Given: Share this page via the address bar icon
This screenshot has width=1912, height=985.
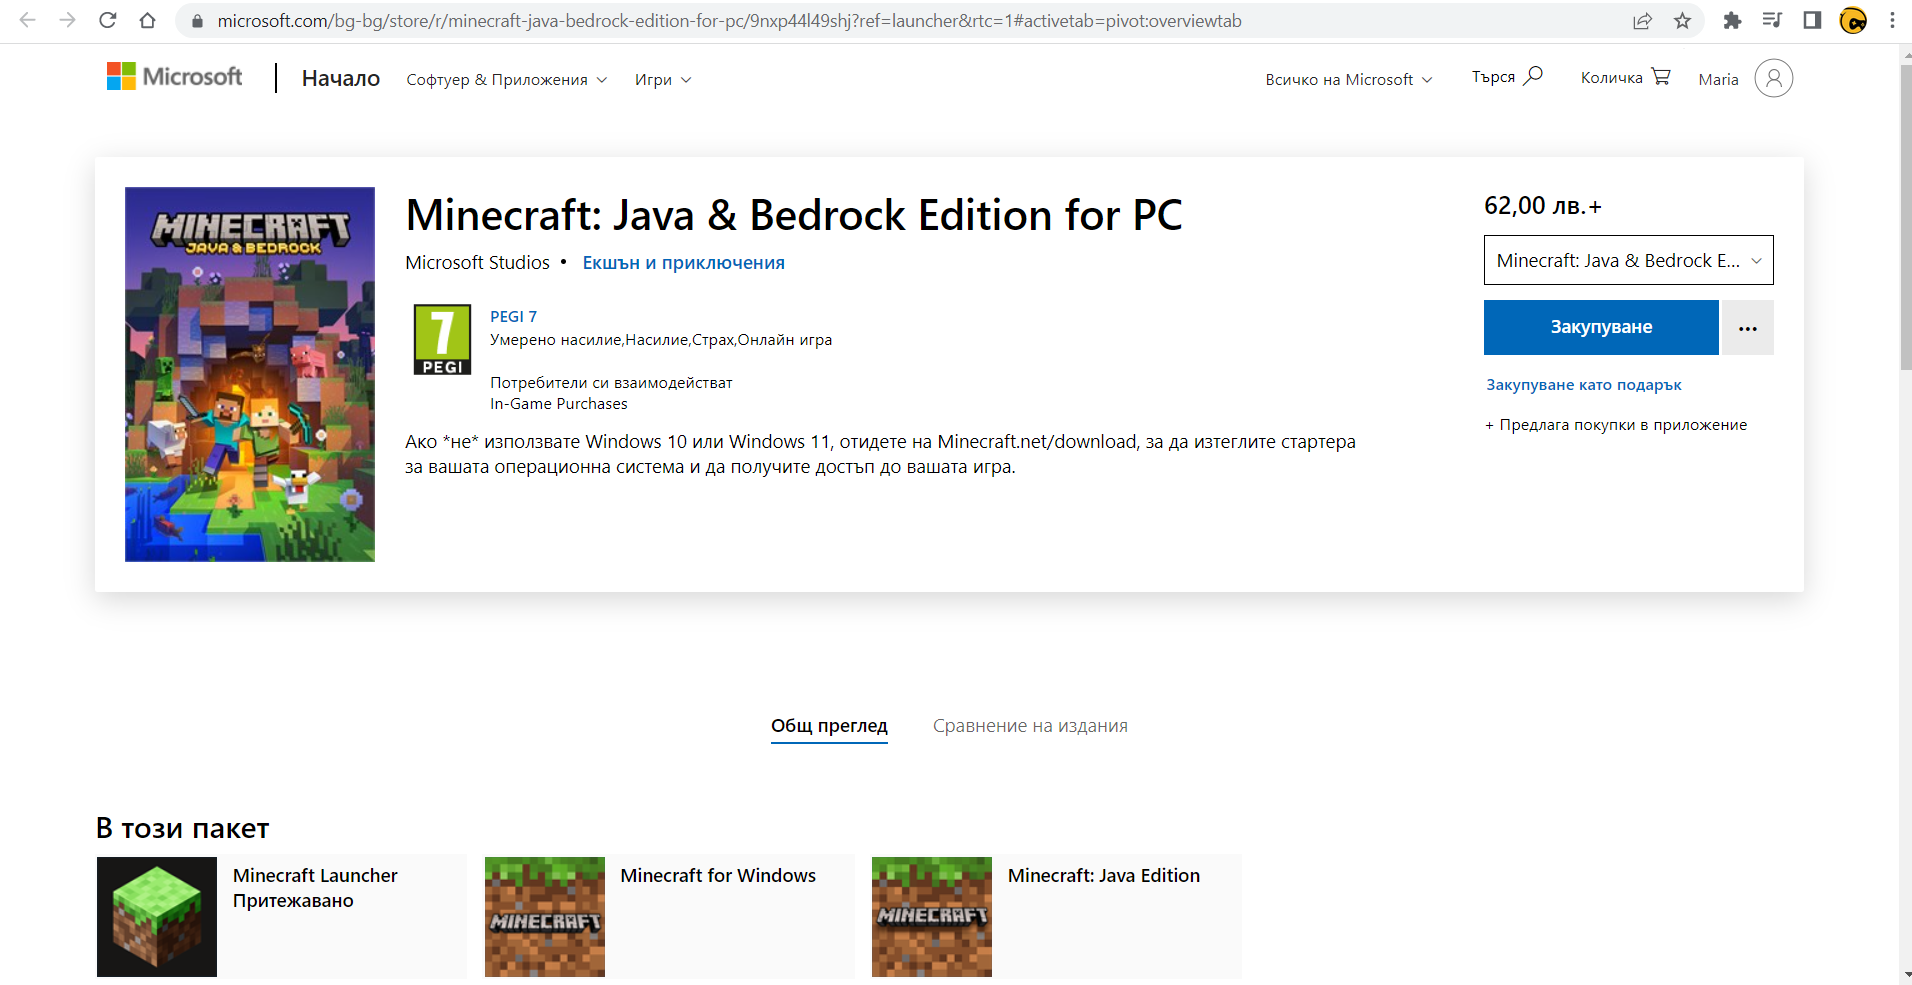Looking at the screenshot, I should click(x=1642, y=21).
